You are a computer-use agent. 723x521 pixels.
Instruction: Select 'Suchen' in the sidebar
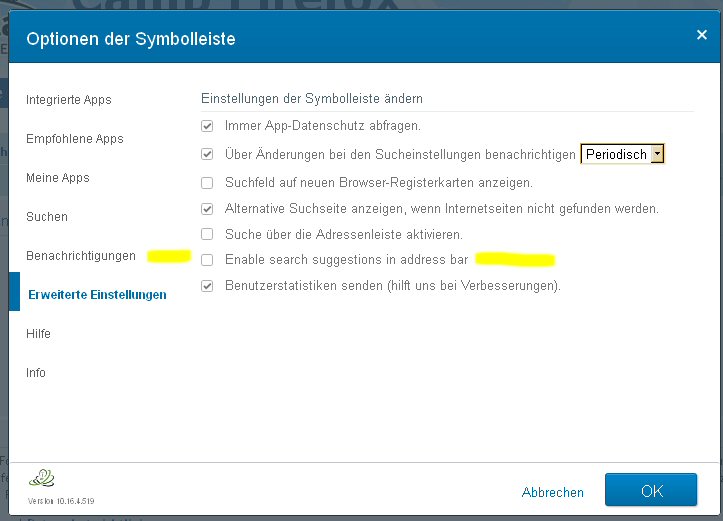(x=47, y=217)
